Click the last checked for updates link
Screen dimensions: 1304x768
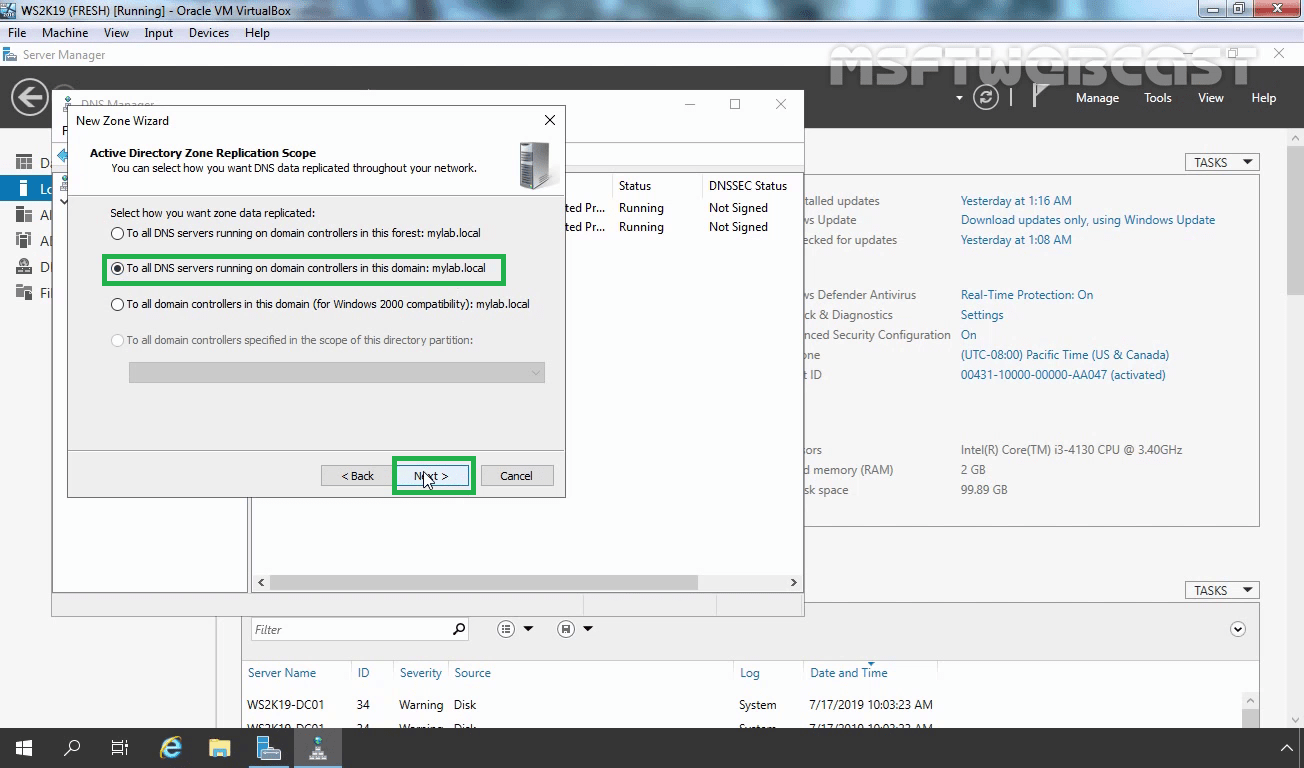tap(1016, 240)
